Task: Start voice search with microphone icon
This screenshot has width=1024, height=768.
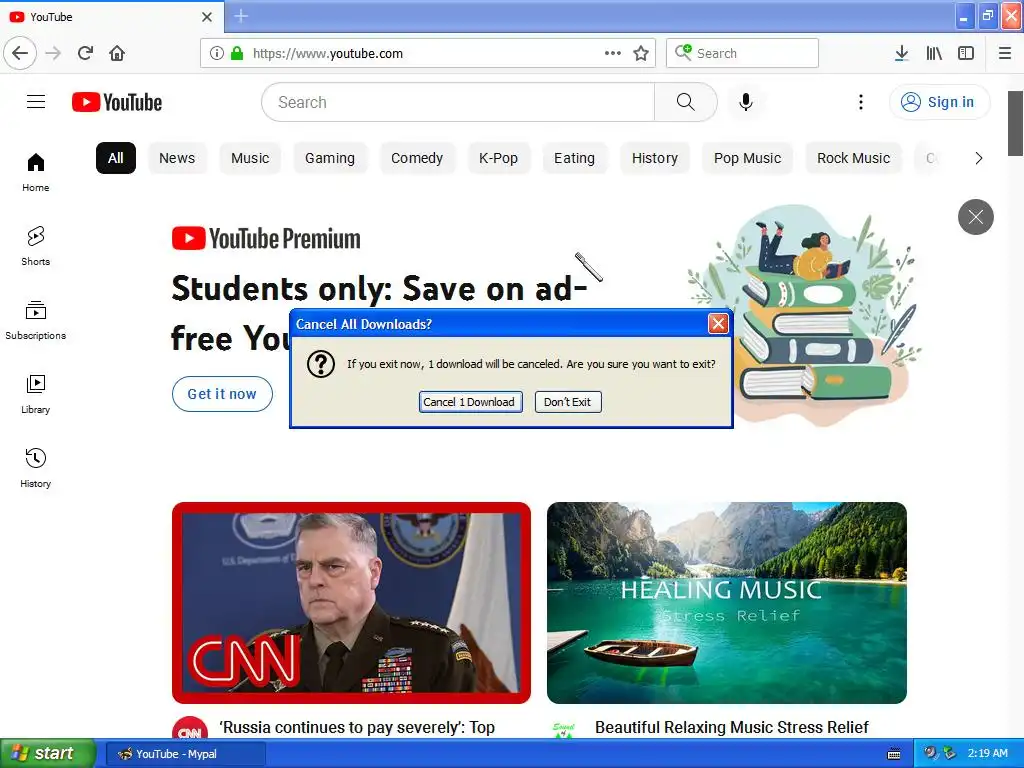Action: [x=746, y=102]
